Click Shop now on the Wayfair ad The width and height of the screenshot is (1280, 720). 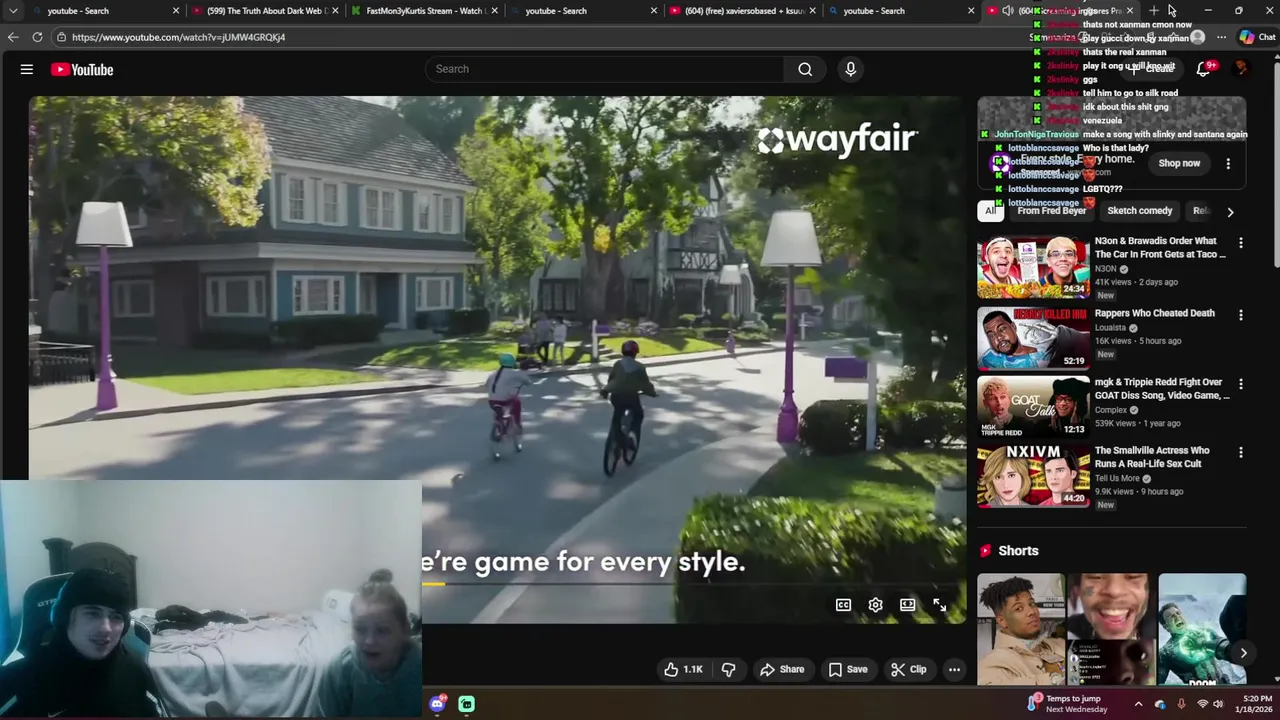tap(1179, 163)
